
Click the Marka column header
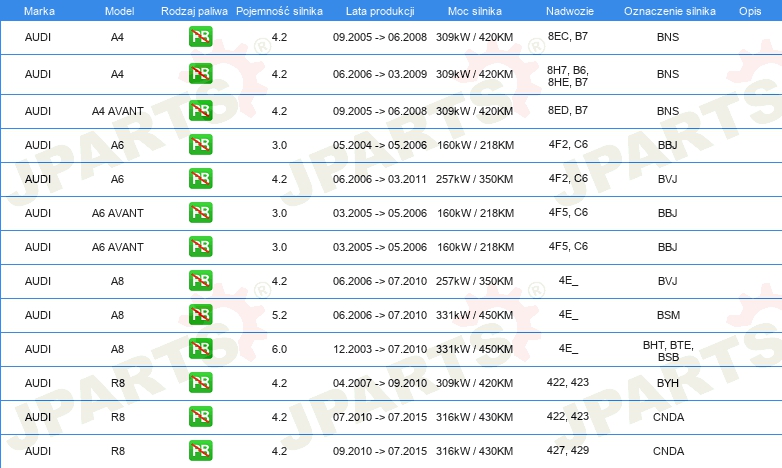point(39,11)
